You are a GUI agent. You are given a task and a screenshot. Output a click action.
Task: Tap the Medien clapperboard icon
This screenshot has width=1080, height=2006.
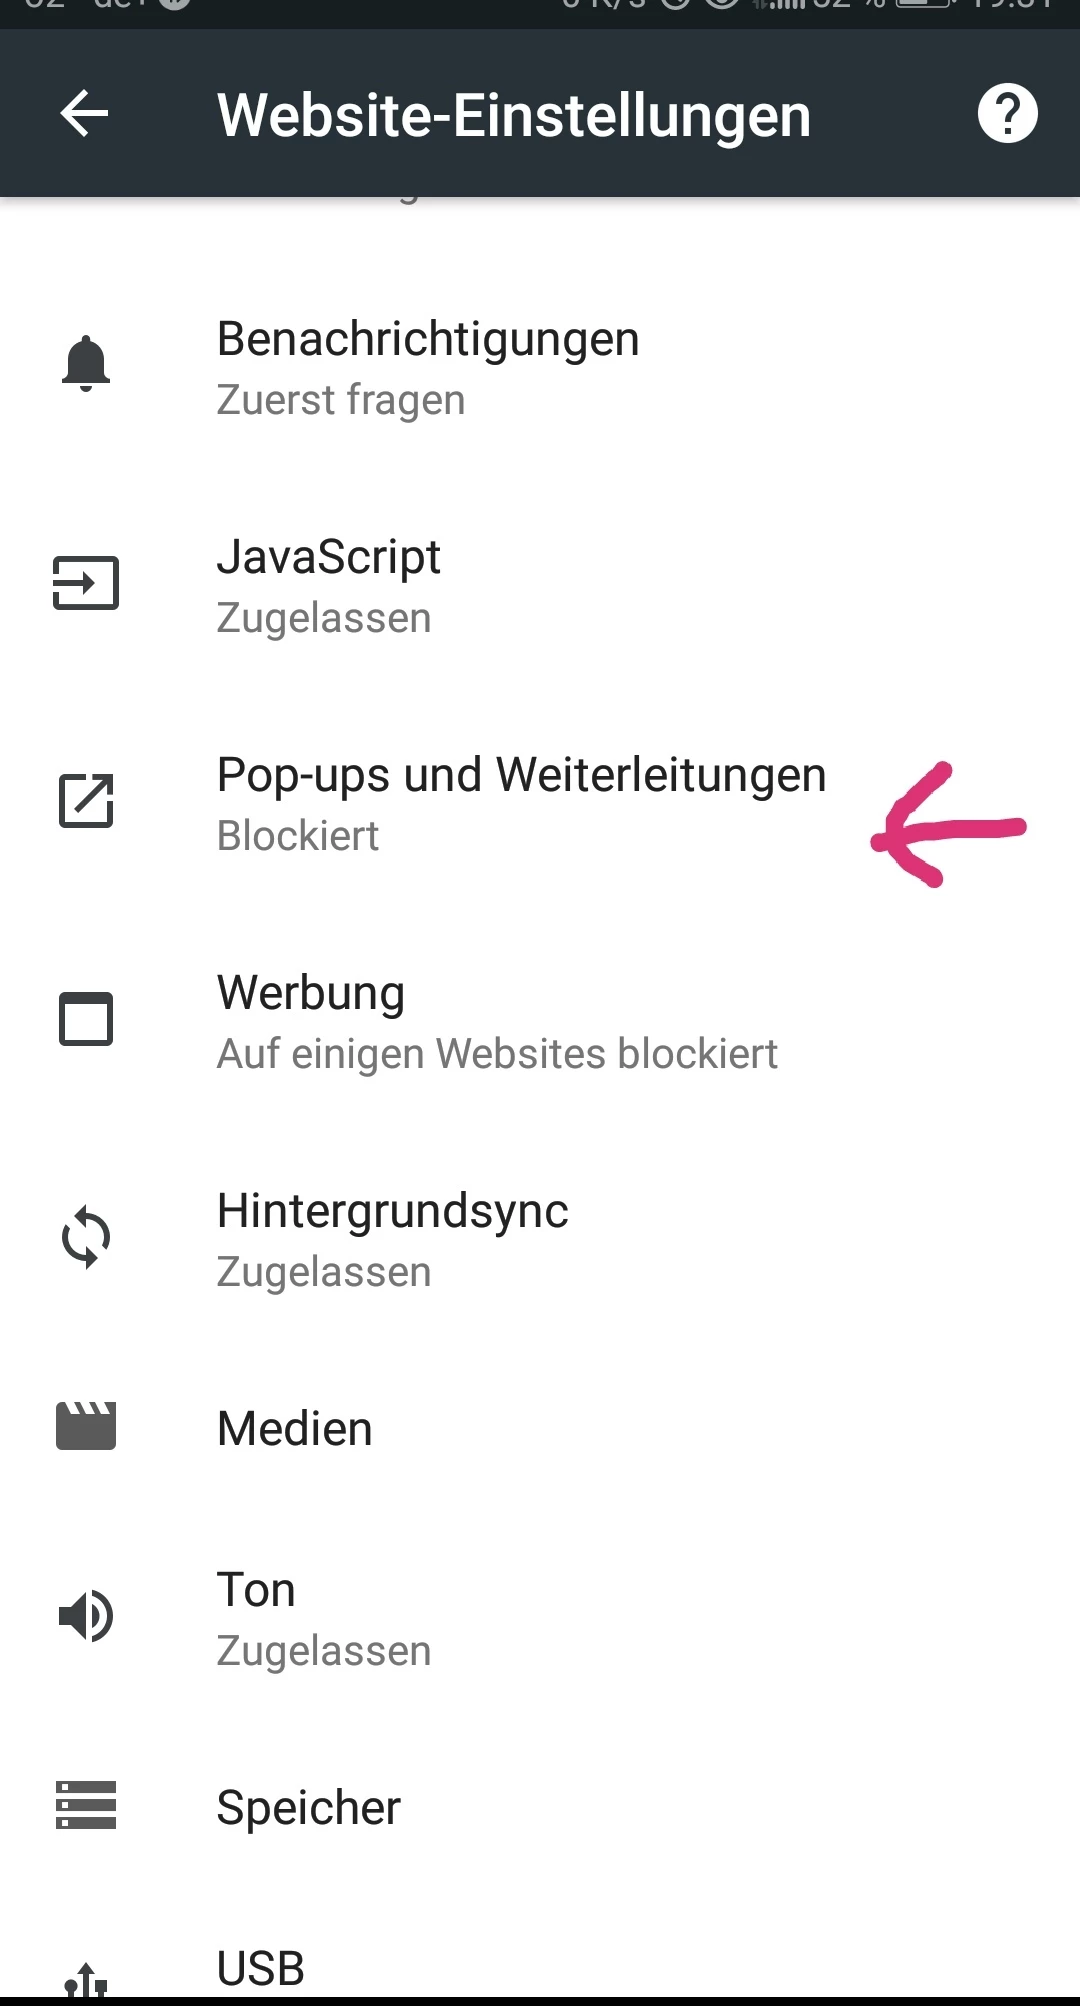(x=86, y=1426)
